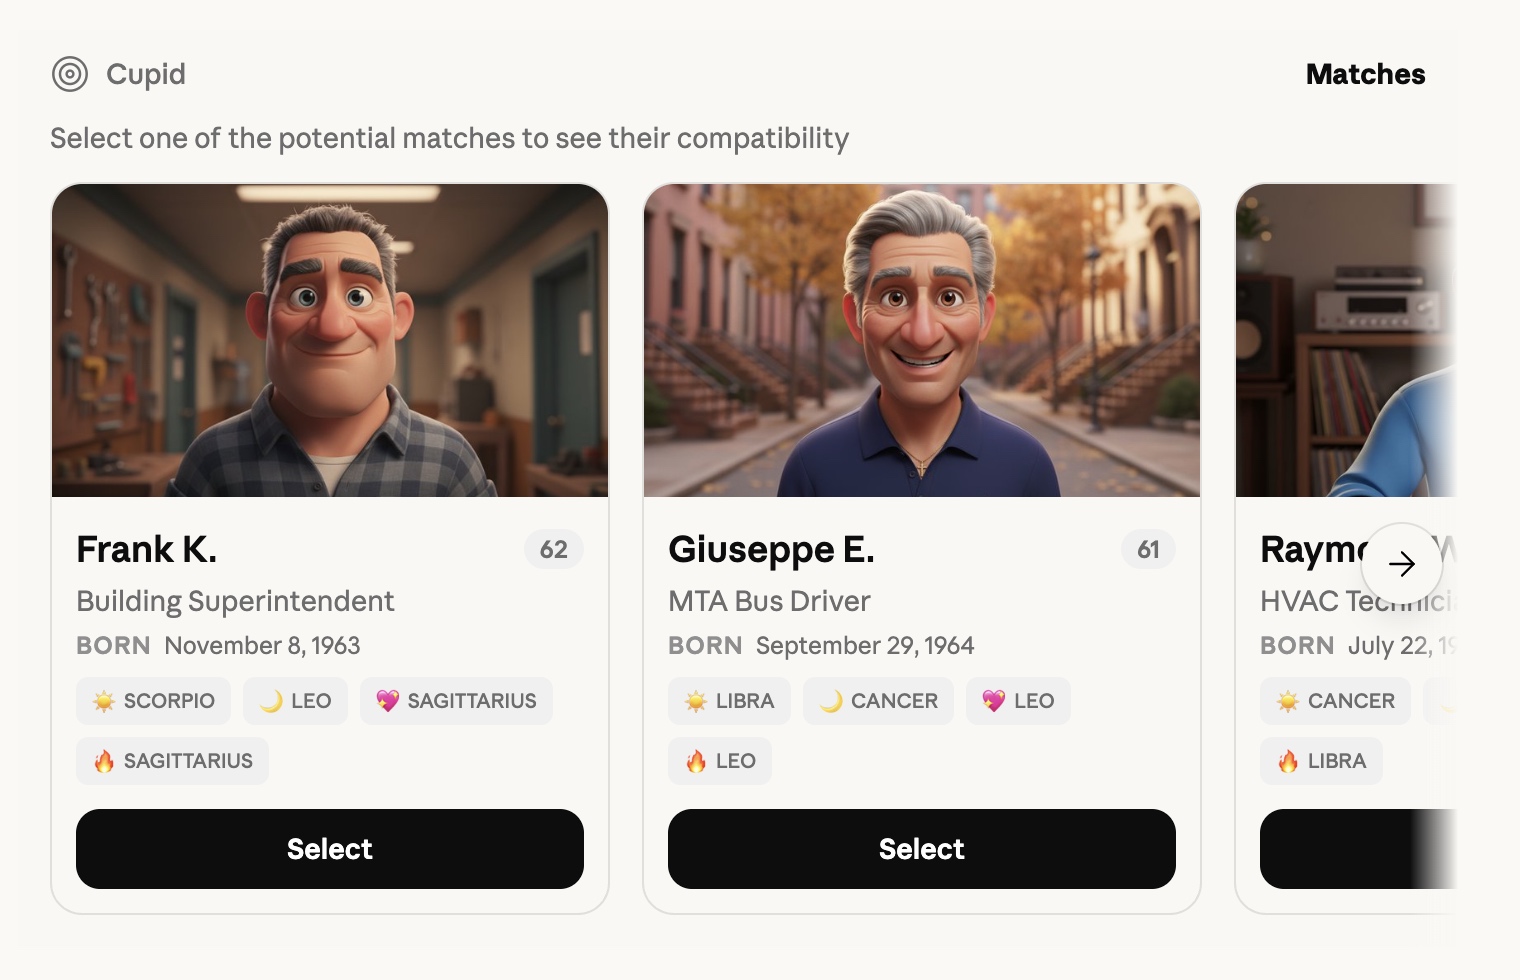Viewport: 1520px width, 980px height.
Task: Click the sun icon on Frank's Scorpio tag
Action: [104, 701]
